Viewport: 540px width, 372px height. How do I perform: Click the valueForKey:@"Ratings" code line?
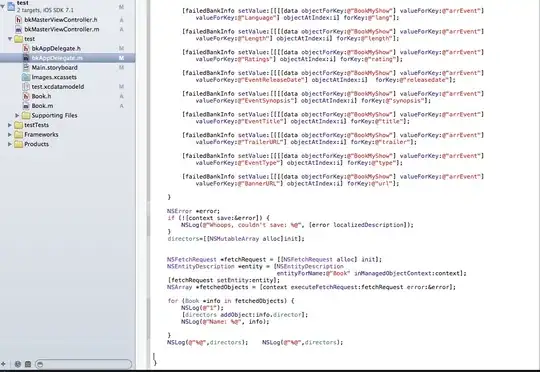pos(299,59)
